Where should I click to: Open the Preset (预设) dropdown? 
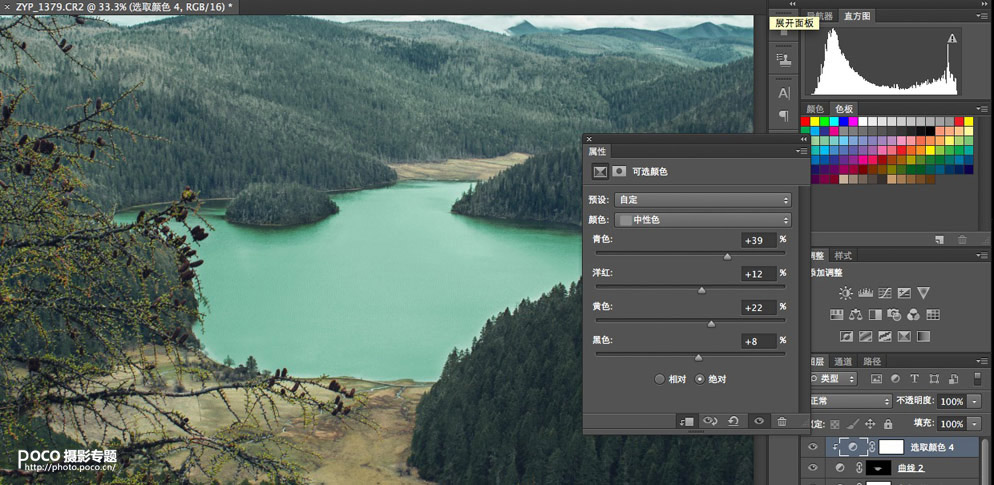pyautogui.click(x=703, y=200)
